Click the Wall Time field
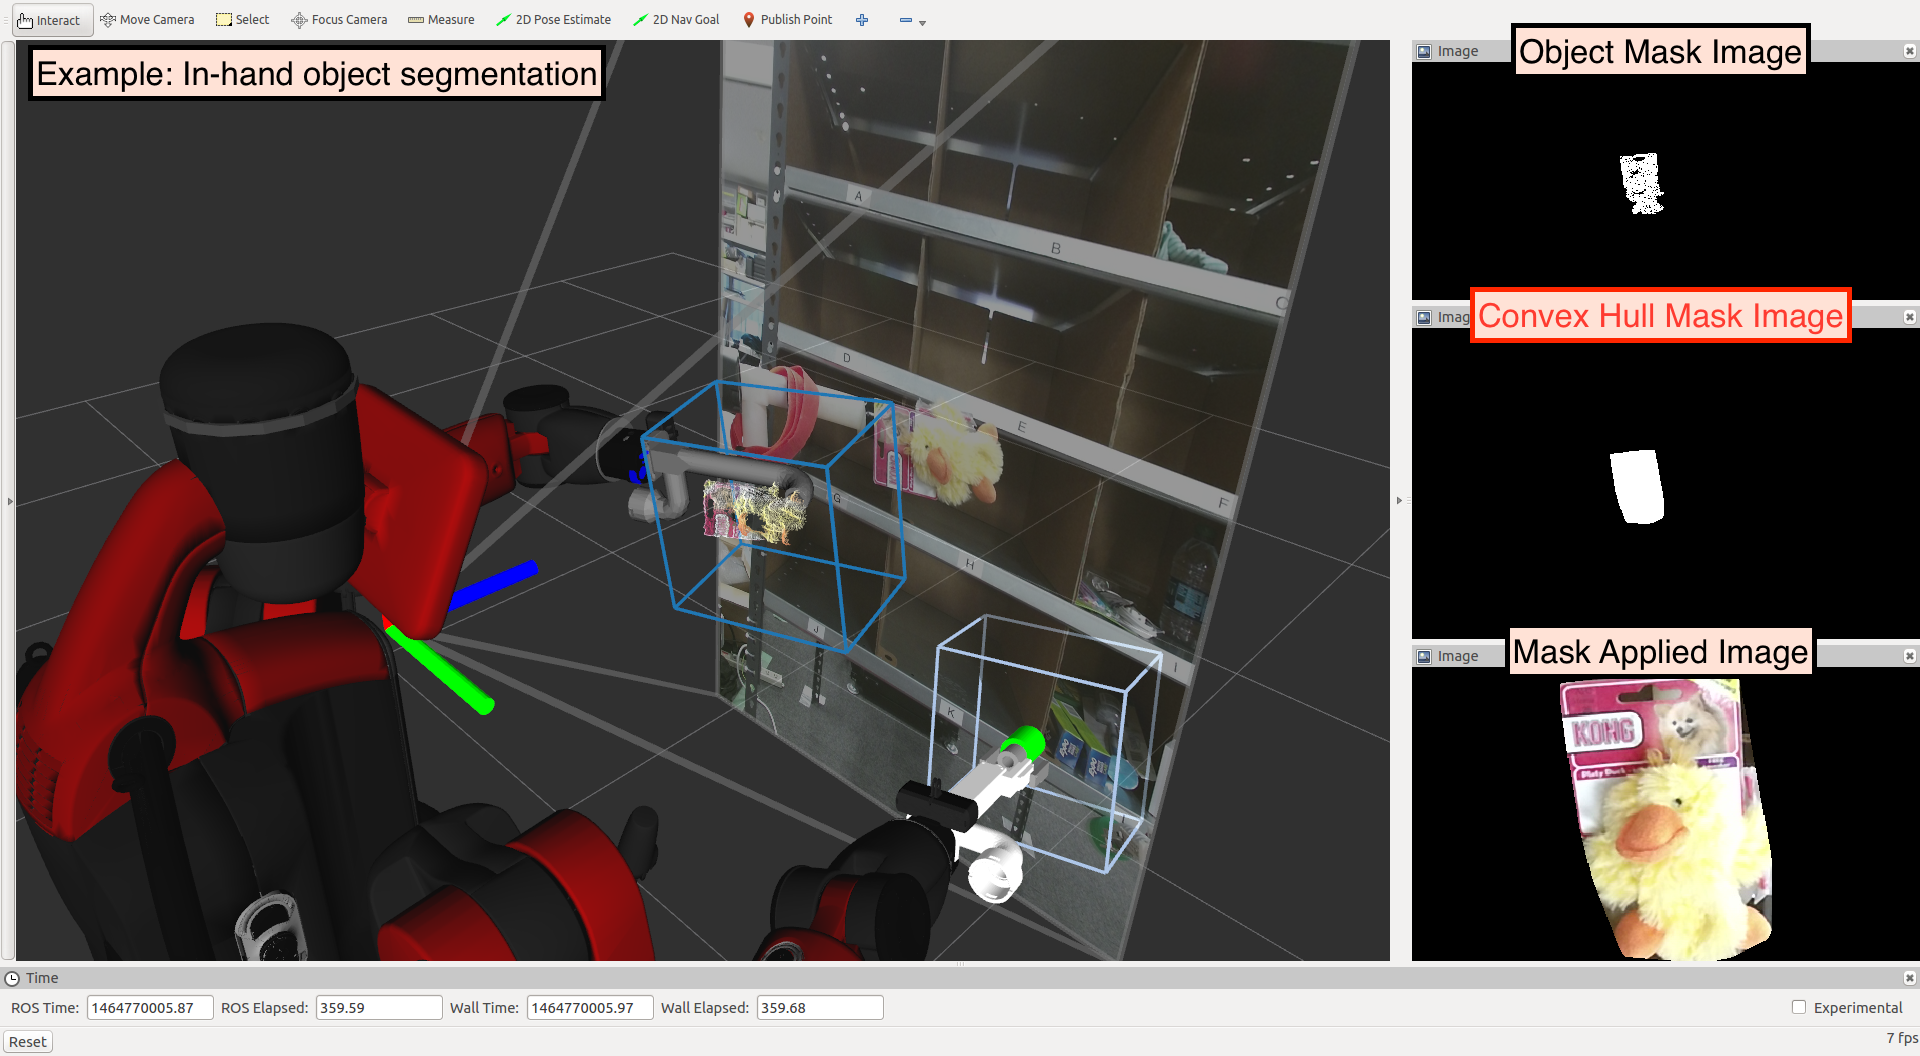The height and width of the screenshot is (1056, 1920). click(x=590, y=1008)
